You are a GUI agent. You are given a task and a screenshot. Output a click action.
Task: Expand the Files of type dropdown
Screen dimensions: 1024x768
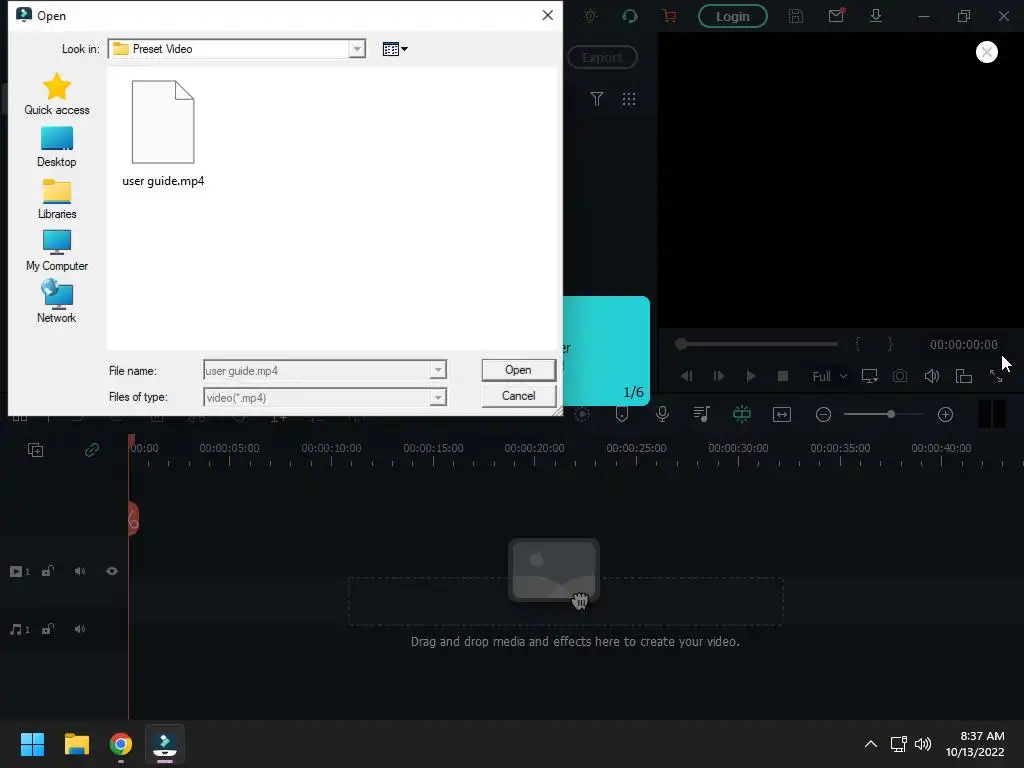pyautogui.click(x=438, y=397)
